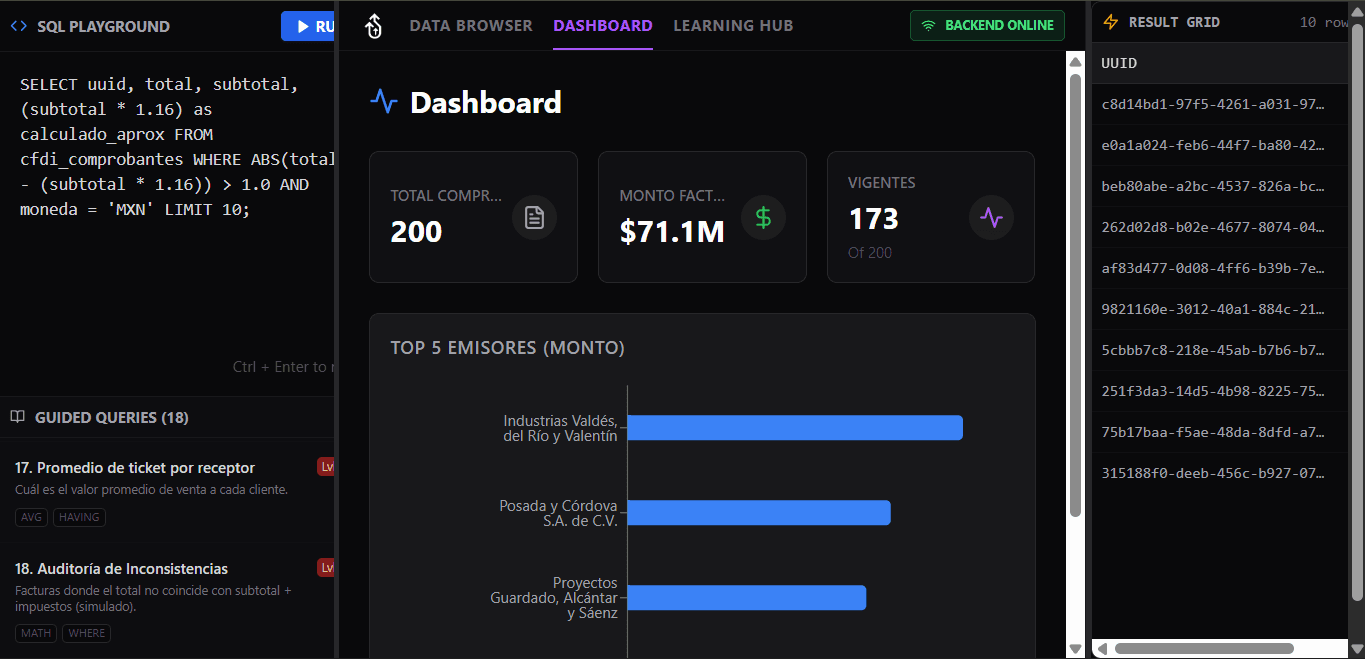Open guided query 18 Auditoría de Inconsistencias
This screenshot has width=1365, height=659.
point(121,569)
